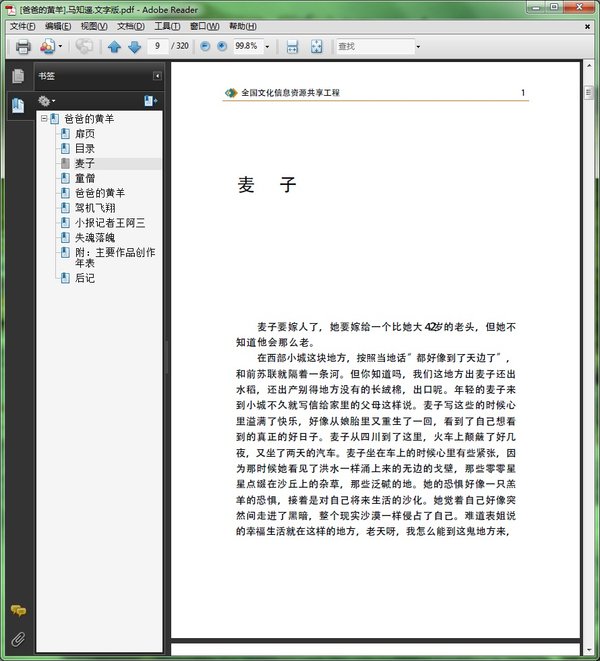The image size is (600, 661).
Task: Click the vertical scrollbar thumb
Action: point(589,93)
